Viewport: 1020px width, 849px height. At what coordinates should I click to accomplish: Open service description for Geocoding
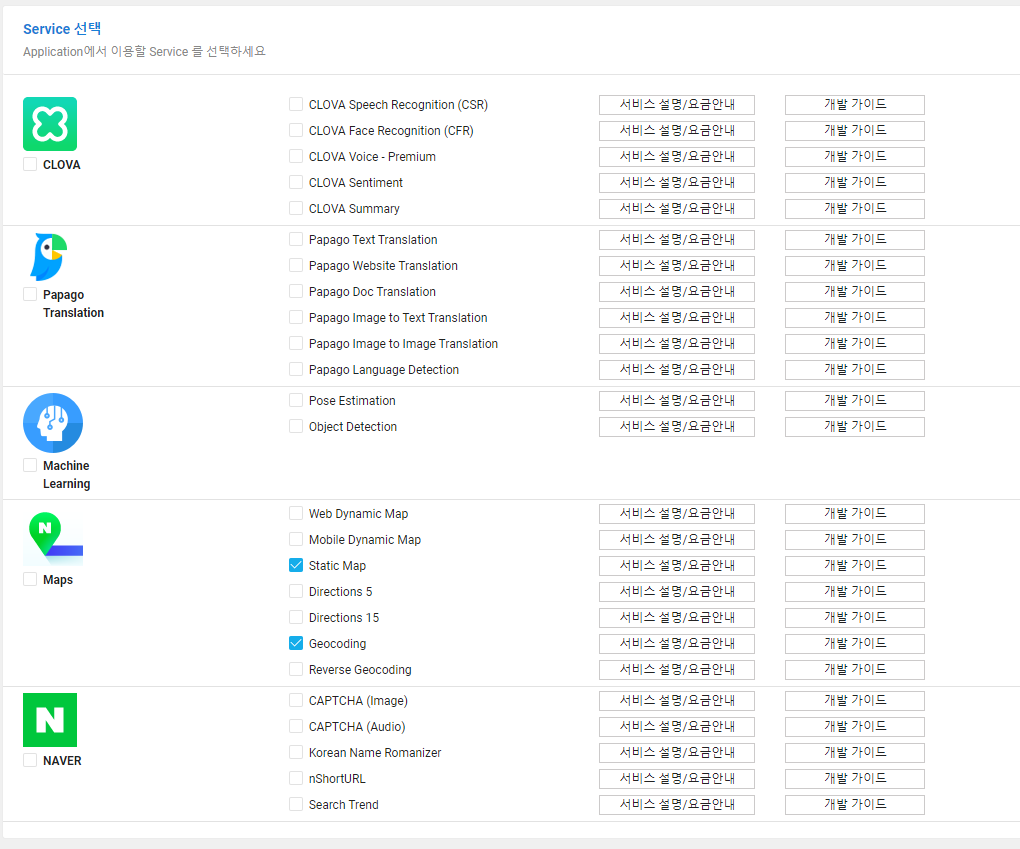click(677, 644)
